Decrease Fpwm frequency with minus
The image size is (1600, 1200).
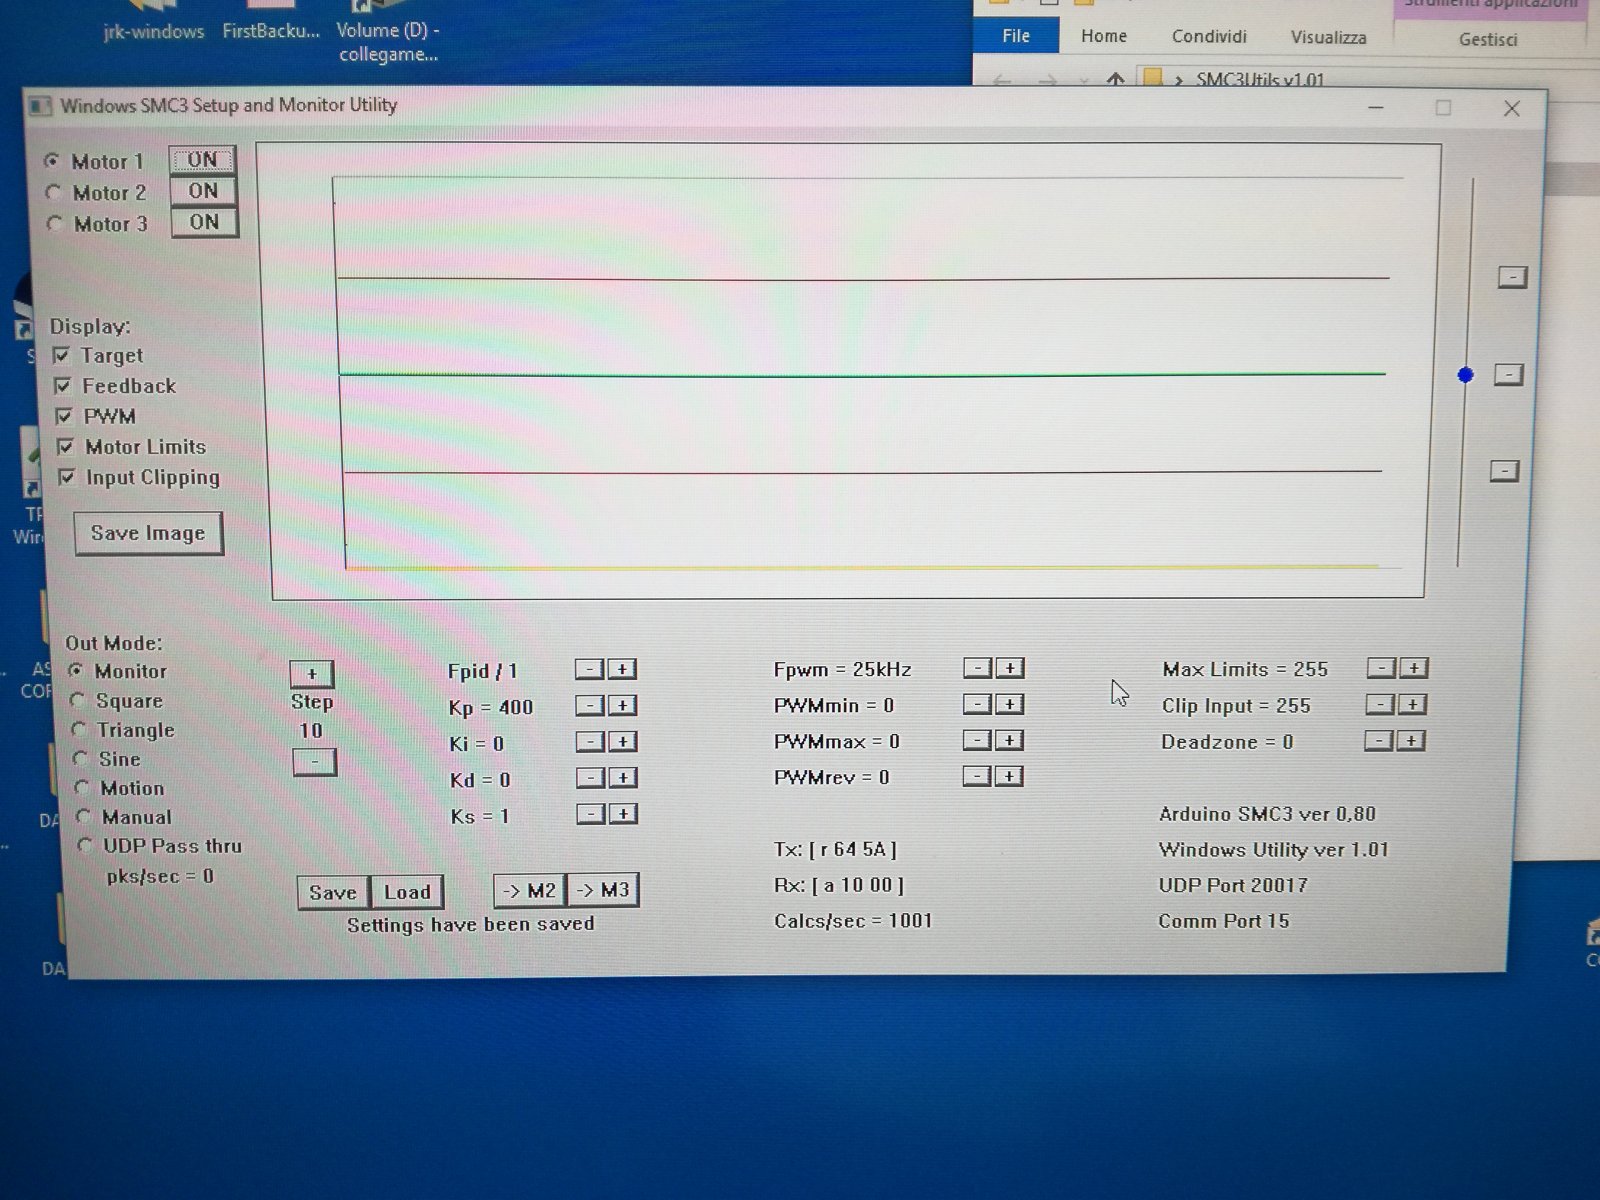(977, 668)
